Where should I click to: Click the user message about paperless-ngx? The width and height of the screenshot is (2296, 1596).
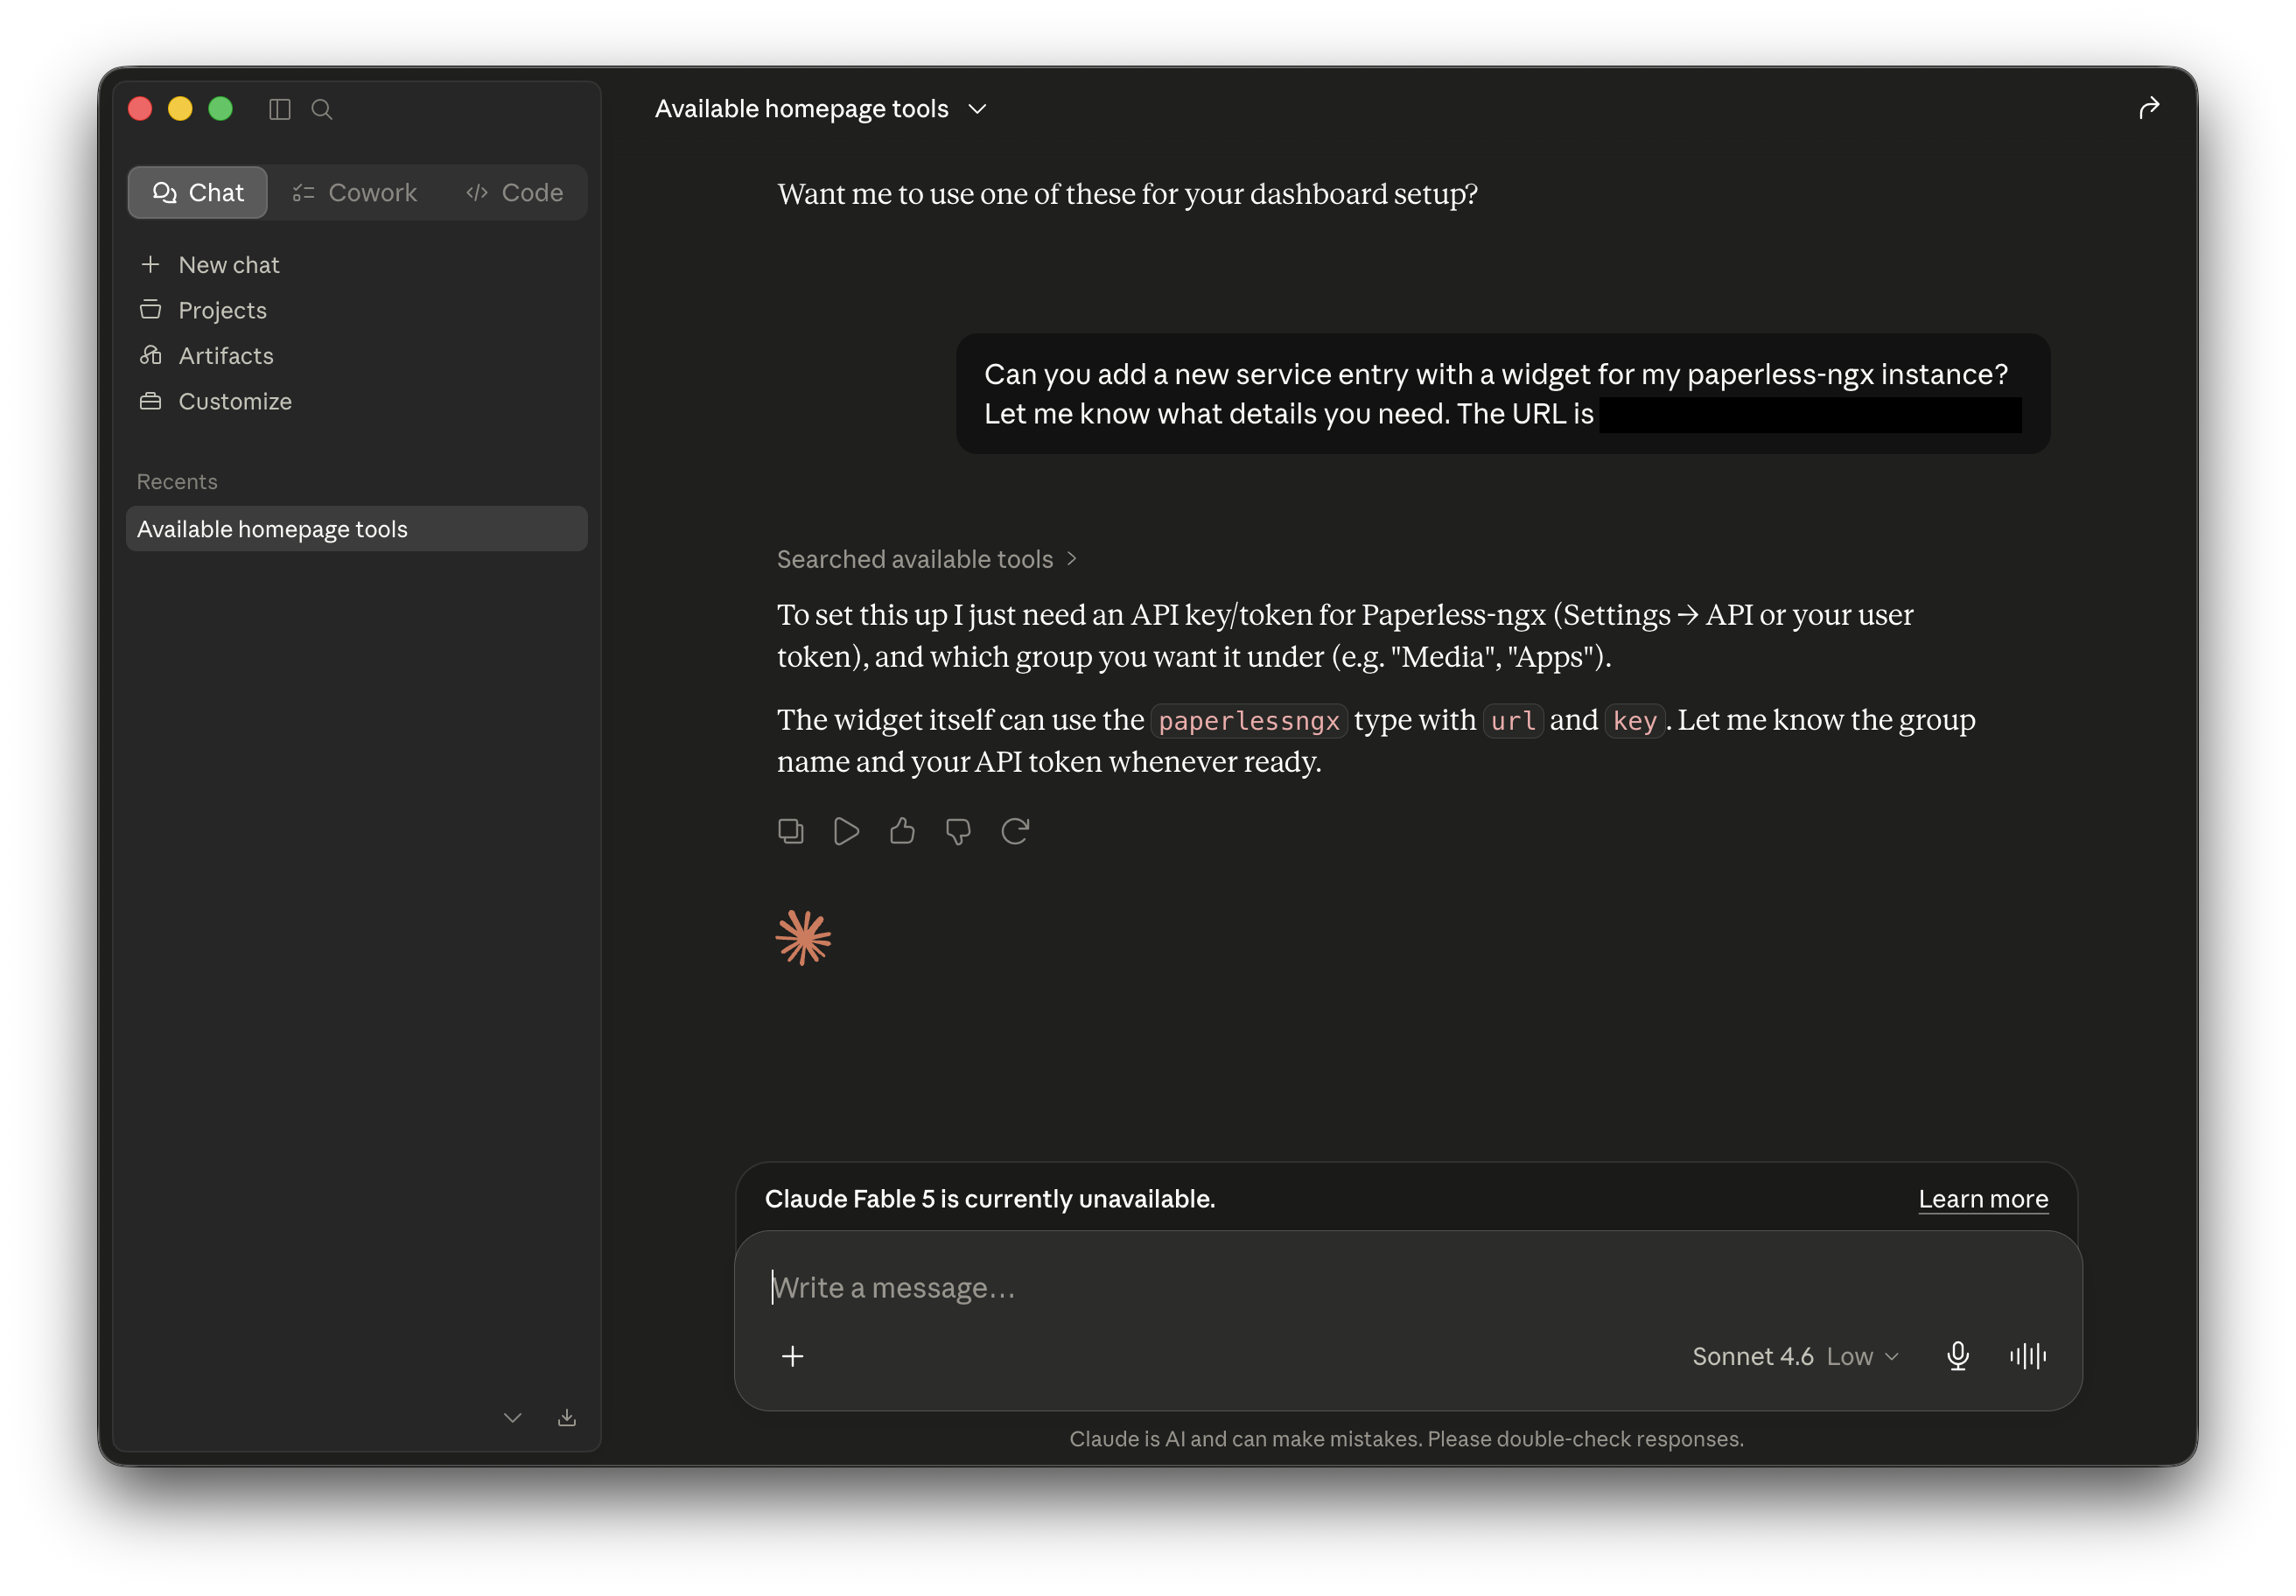click(x=1503, y=394)
